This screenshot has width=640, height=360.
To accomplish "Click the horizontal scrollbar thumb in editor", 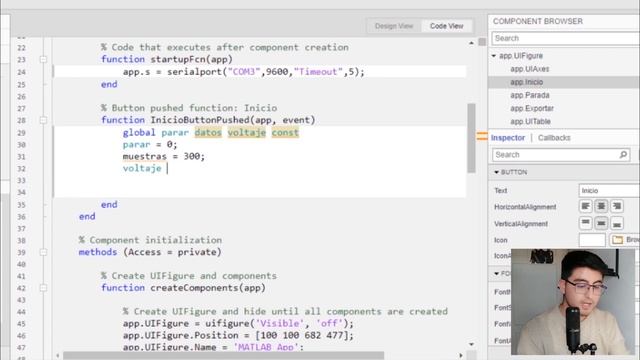I will [224, 356].
